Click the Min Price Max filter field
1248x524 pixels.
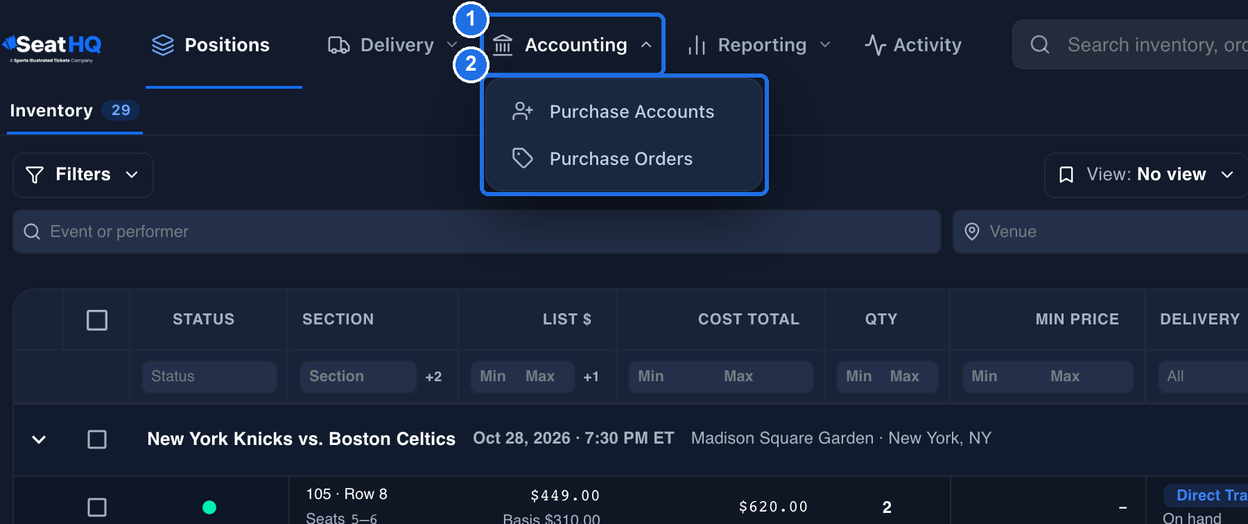(1088, 376)
